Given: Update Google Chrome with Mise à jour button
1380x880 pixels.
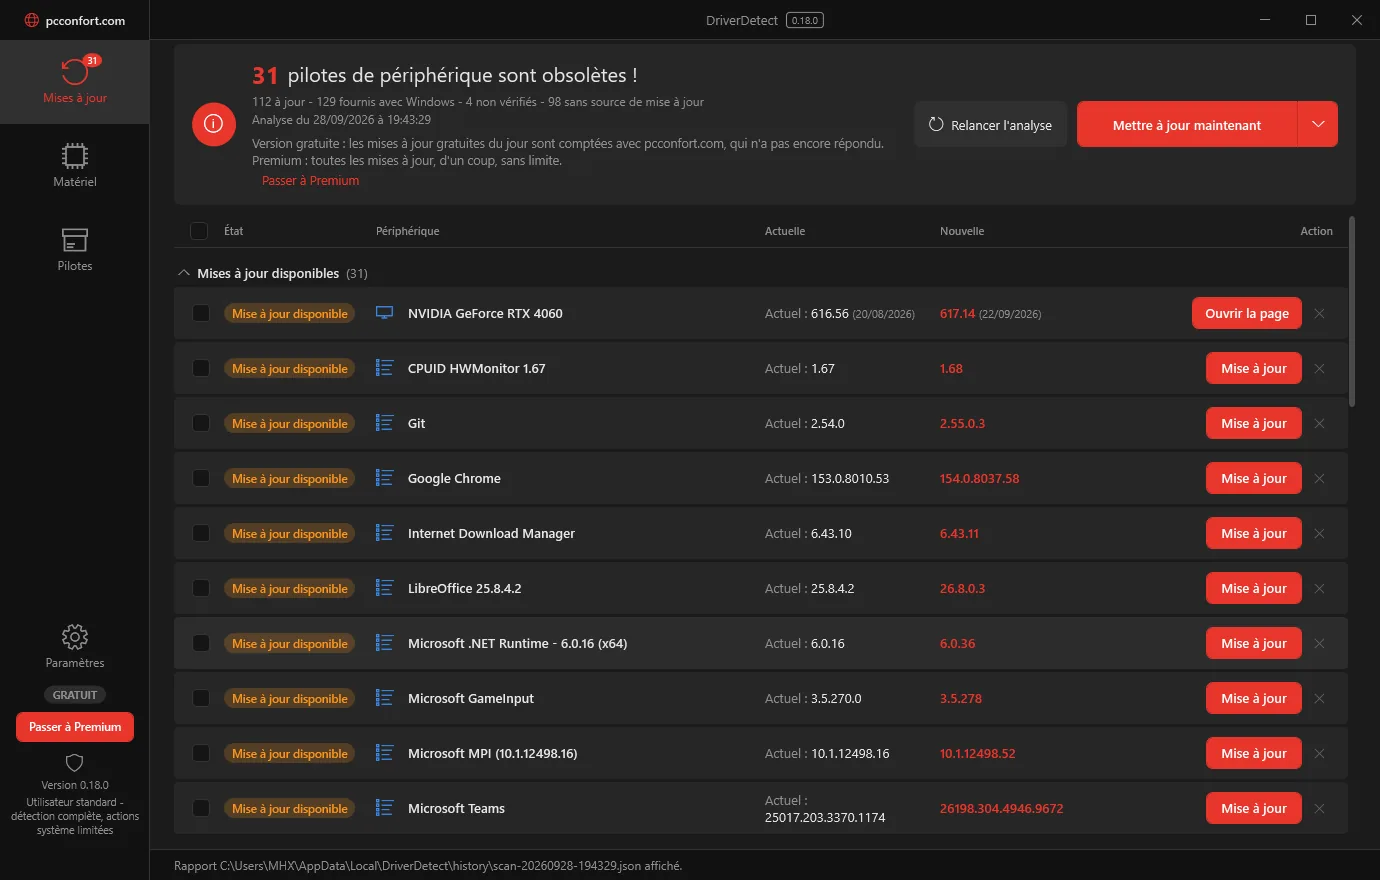Looking at the screenshot, I should (x=1254, y=478).
